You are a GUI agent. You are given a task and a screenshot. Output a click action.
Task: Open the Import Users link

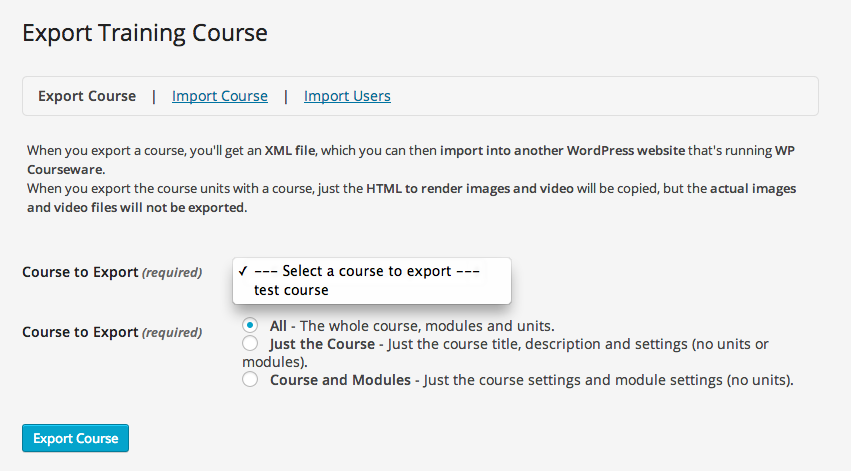(347, 96)
